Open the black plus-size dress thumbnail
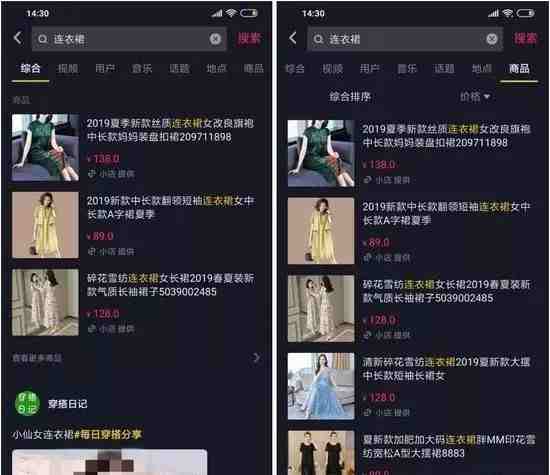 [x=321, y=453]
